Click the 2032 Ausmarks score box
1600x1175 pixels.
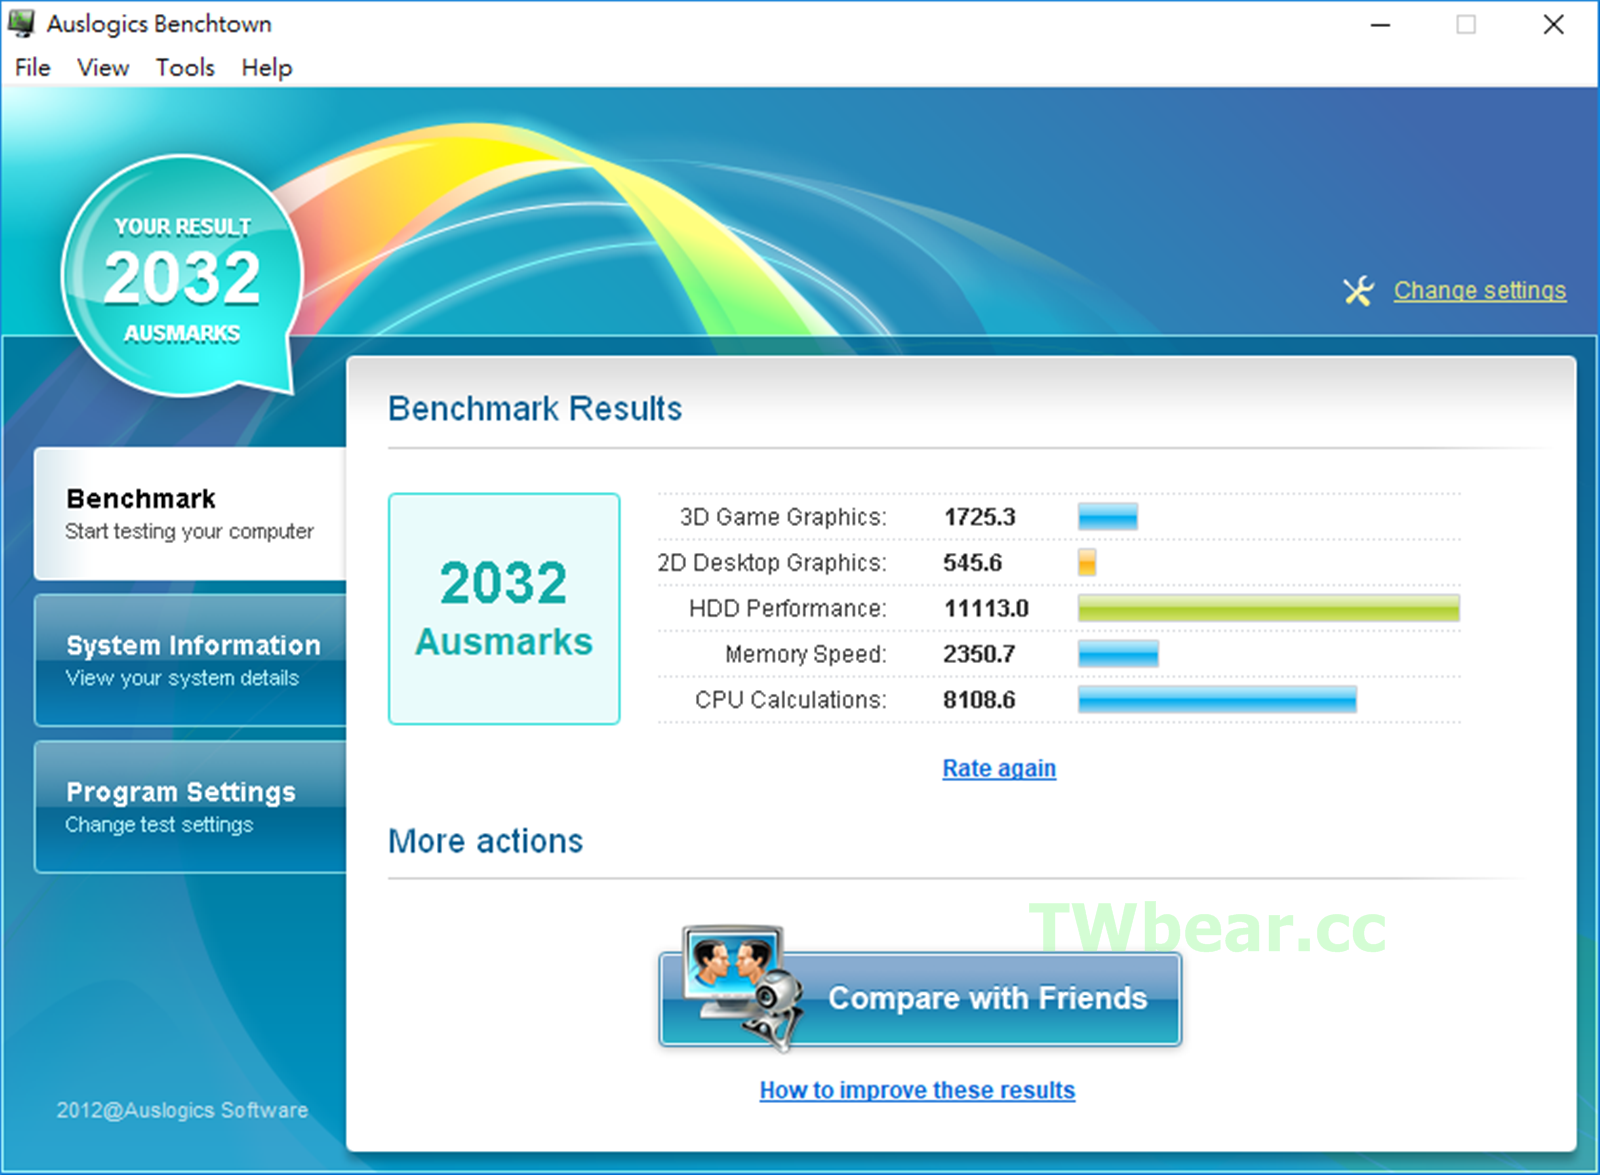point(504,608)
